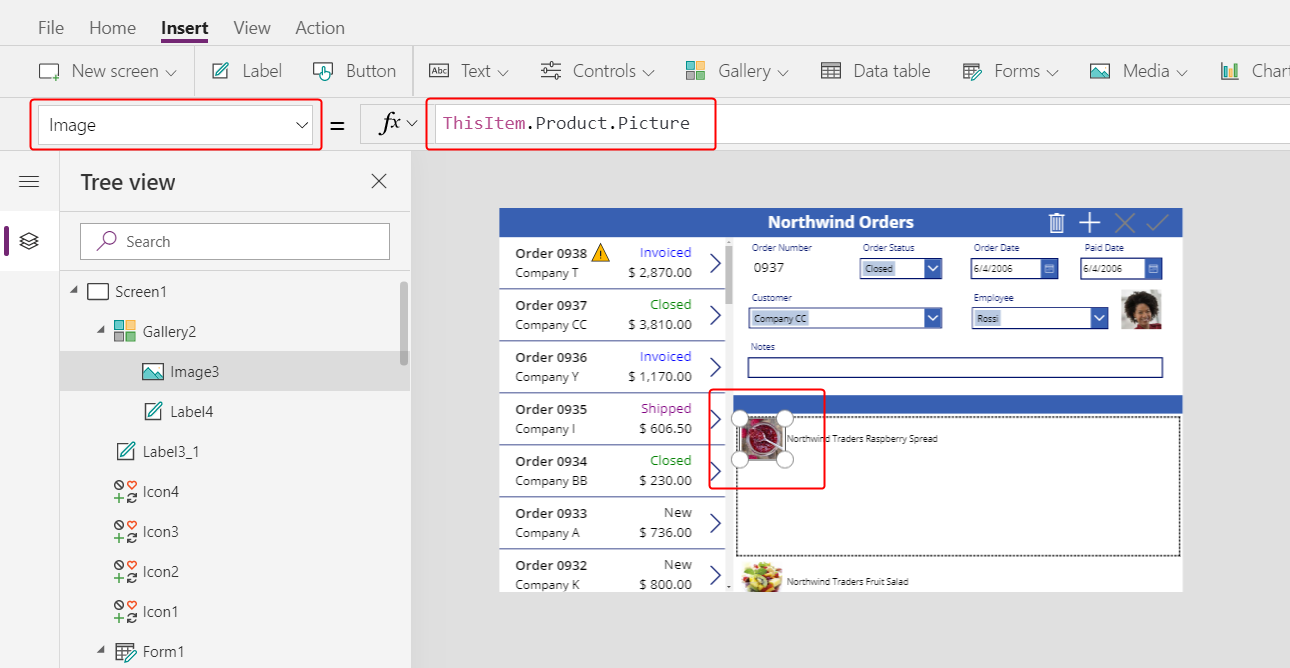
Task: Select the Raspberry Spread product image
Action: [762, 439]
